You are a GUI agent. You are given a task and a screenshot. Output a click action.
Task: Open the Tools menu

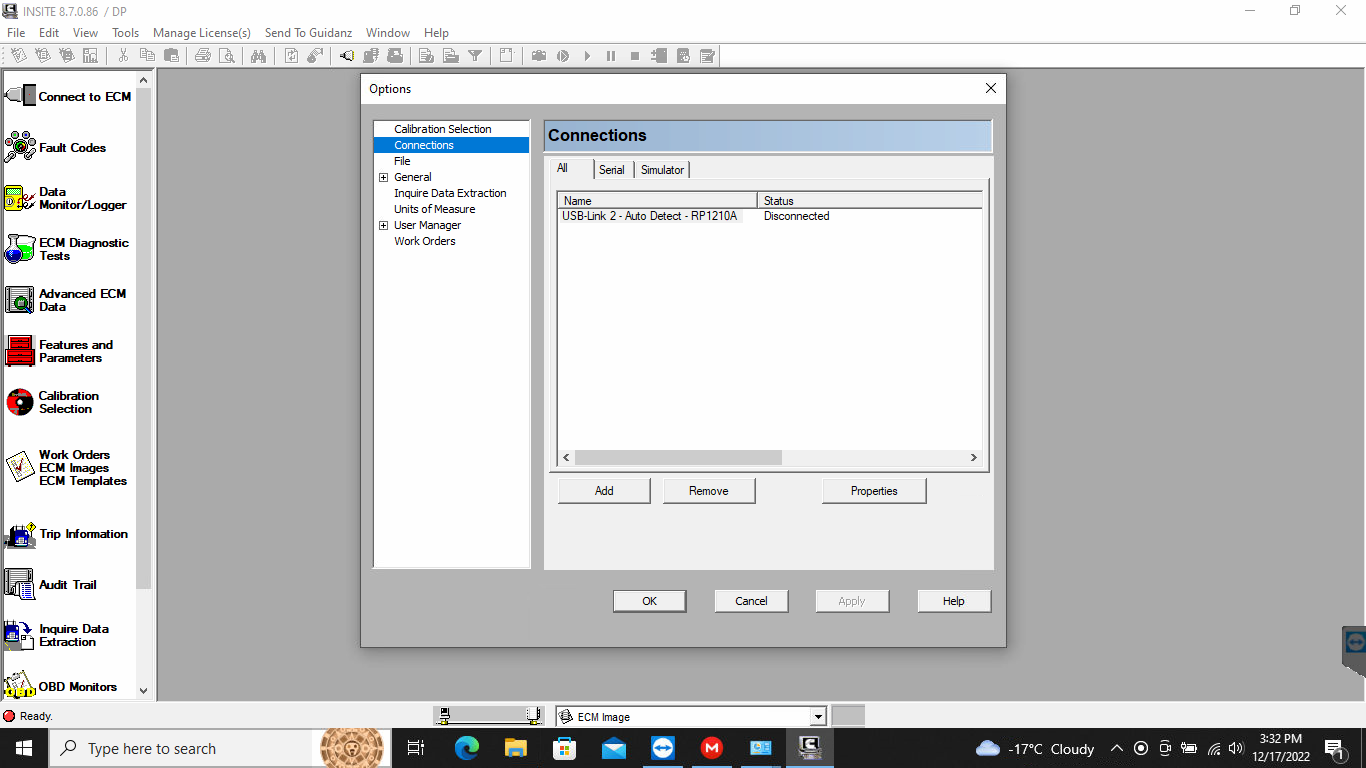point(125,32)
